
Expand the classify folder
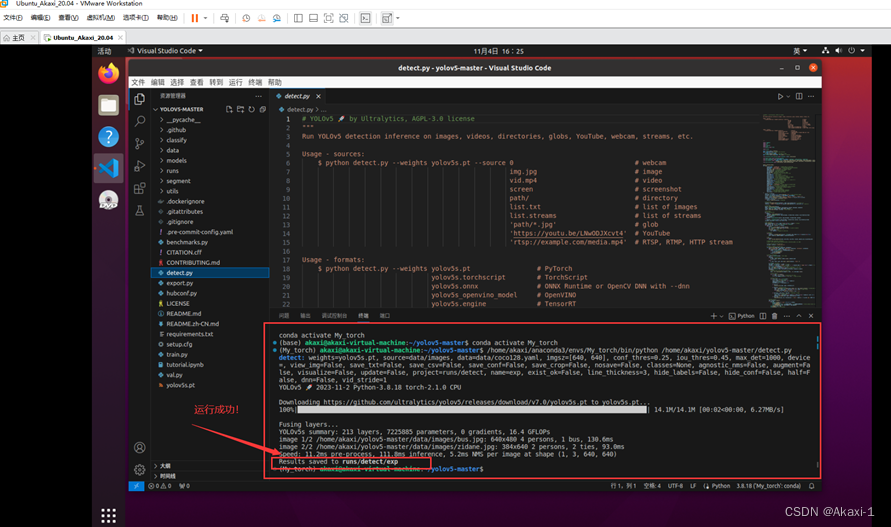coord(176,140)
